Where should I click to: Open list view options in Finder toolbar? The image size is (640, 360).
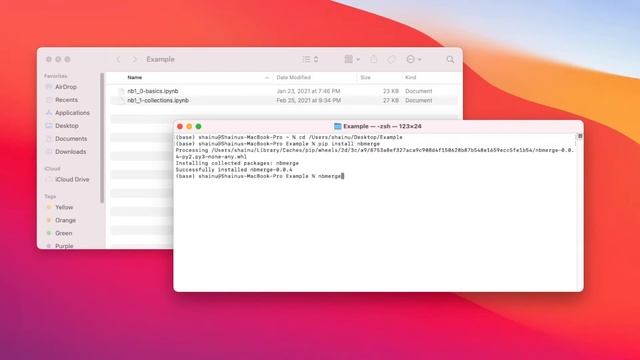[310, 60]
